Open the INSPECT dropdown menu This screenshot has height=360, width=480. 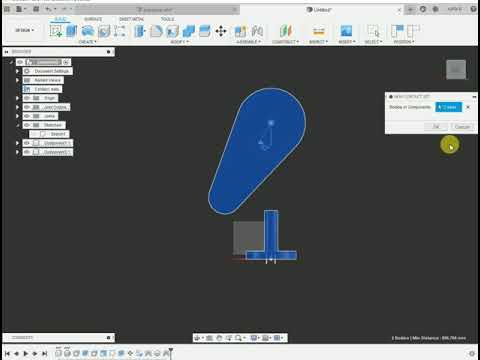pos(318,42)
